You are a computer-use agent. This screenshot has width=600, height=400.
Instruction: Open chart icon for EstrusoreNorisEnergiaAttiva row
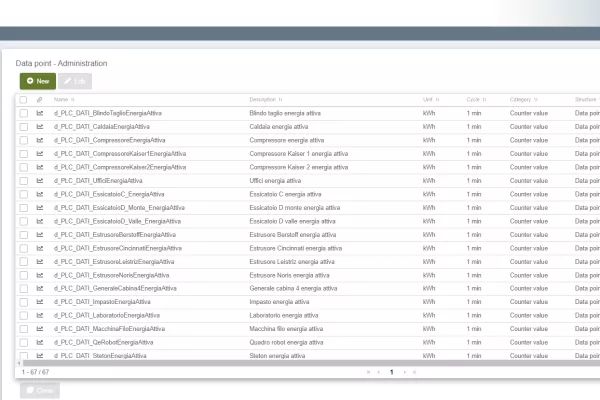pos(40,275)
